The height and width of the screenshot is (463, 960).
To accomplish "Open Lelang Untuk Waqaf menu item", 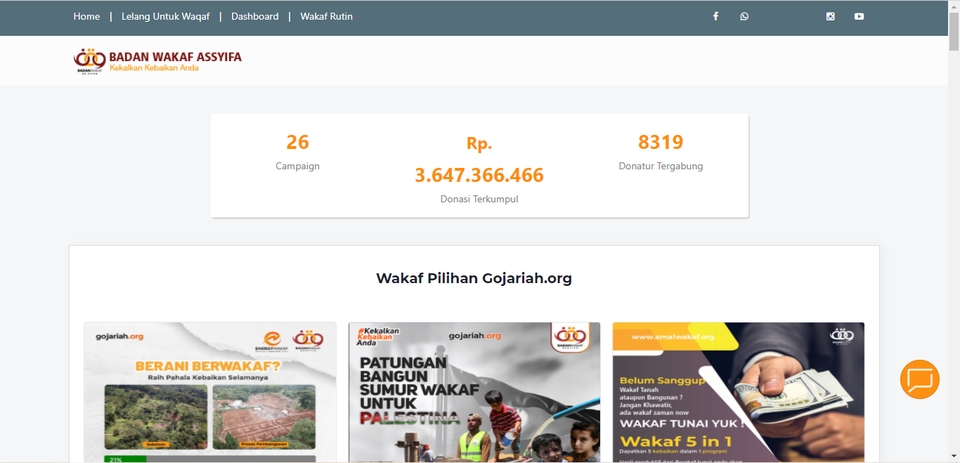I will (165, 17).
